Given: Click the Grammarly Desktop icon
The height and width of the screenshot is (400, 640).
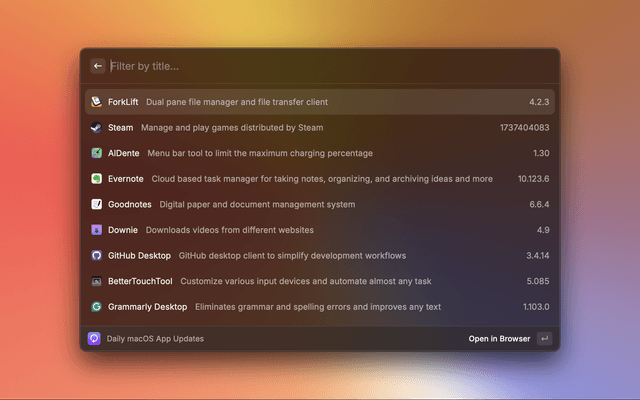Looking at the screenshot, I should point(97,307).
